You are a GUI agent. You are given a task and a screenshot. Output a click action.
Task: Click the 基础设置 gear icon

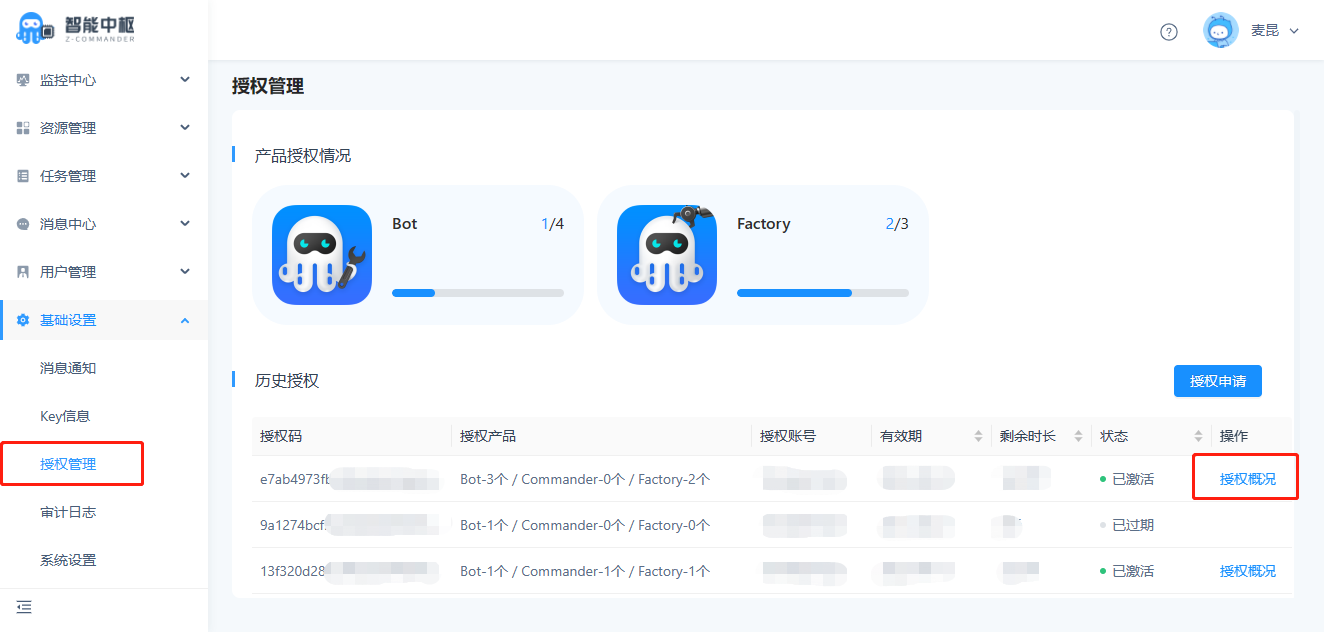point(23,320)
